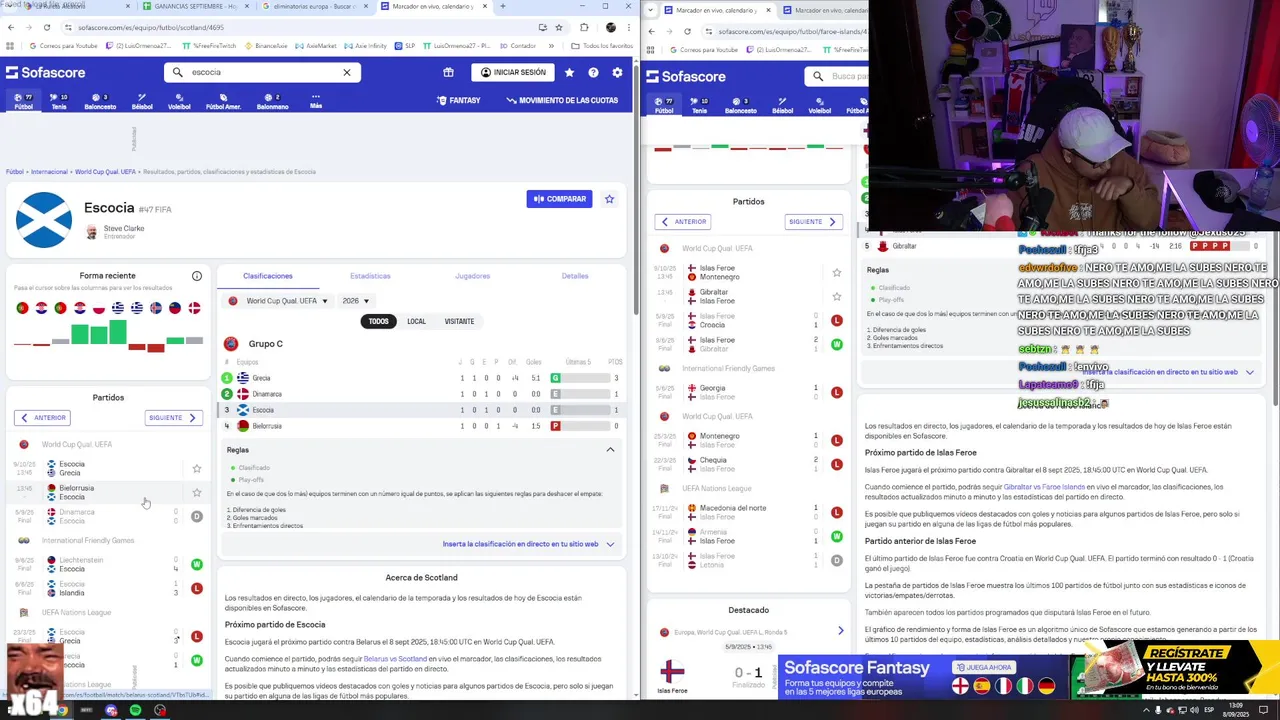
Task: Open MOVIMIENTO DE LAS CUOTAS link
Action: [562, 101]
